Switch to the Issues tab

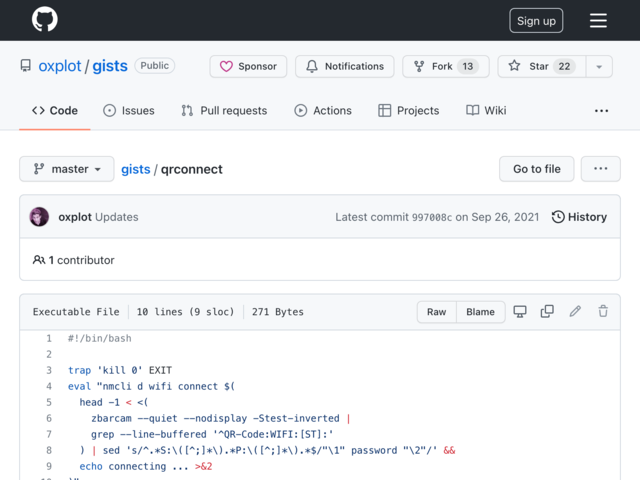(128, 111)
